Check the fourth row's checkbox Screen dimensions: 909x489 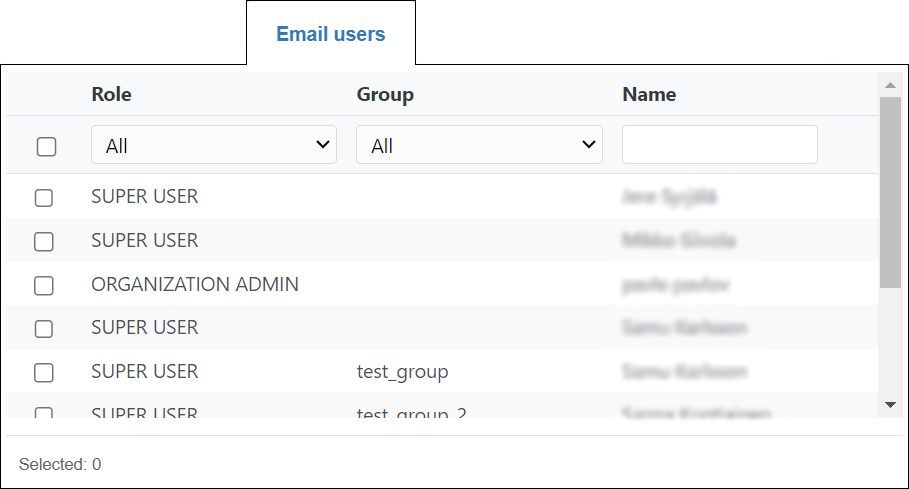tap(44, 328)
